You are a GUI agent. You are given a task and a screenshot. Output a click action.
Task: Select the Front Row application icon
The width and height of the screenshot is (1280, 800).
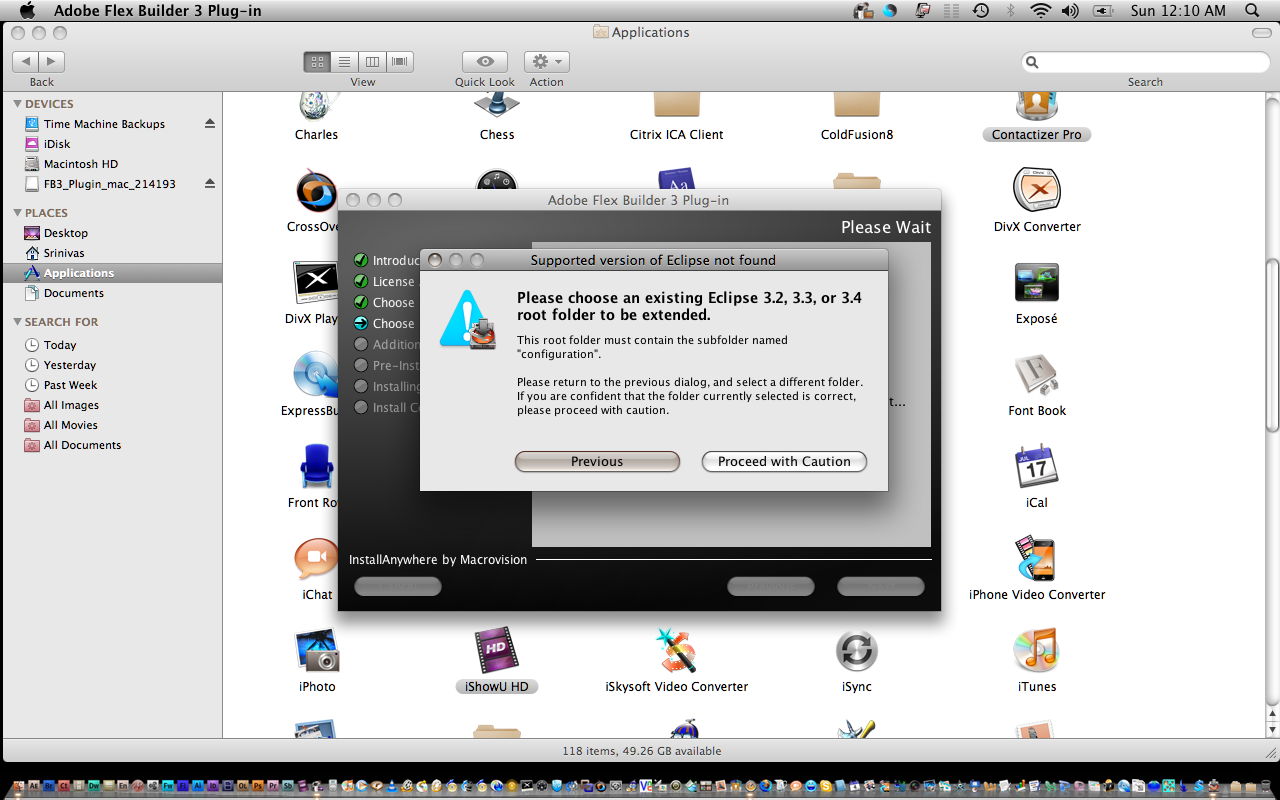[317, 466]
